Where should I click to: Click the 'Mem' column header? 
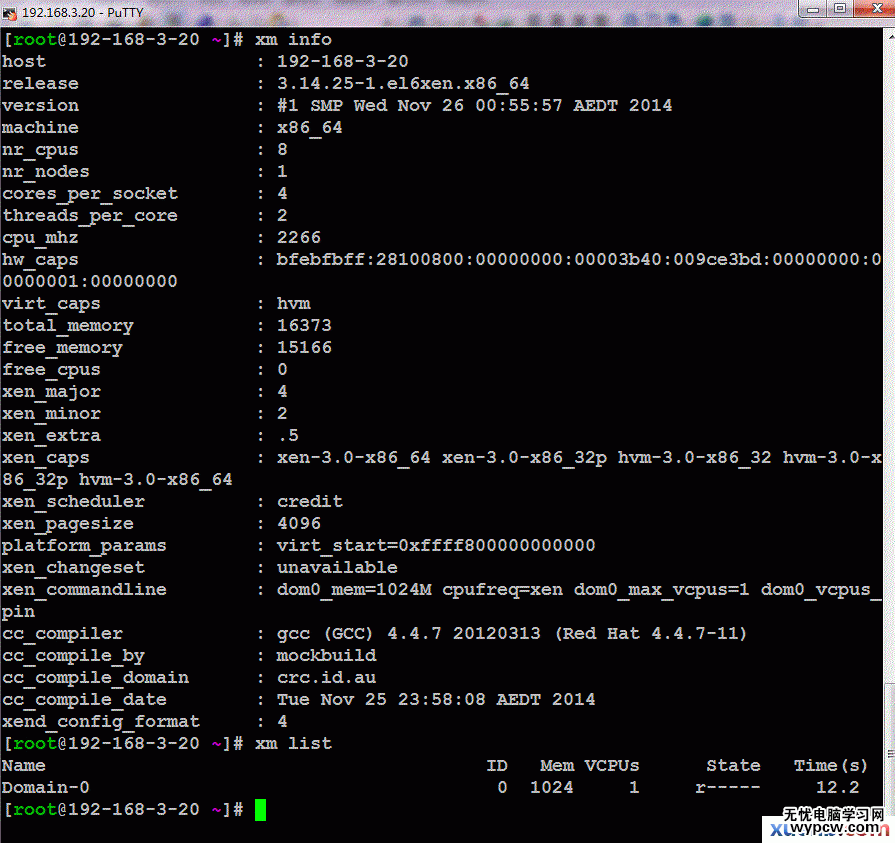(557, 765)
